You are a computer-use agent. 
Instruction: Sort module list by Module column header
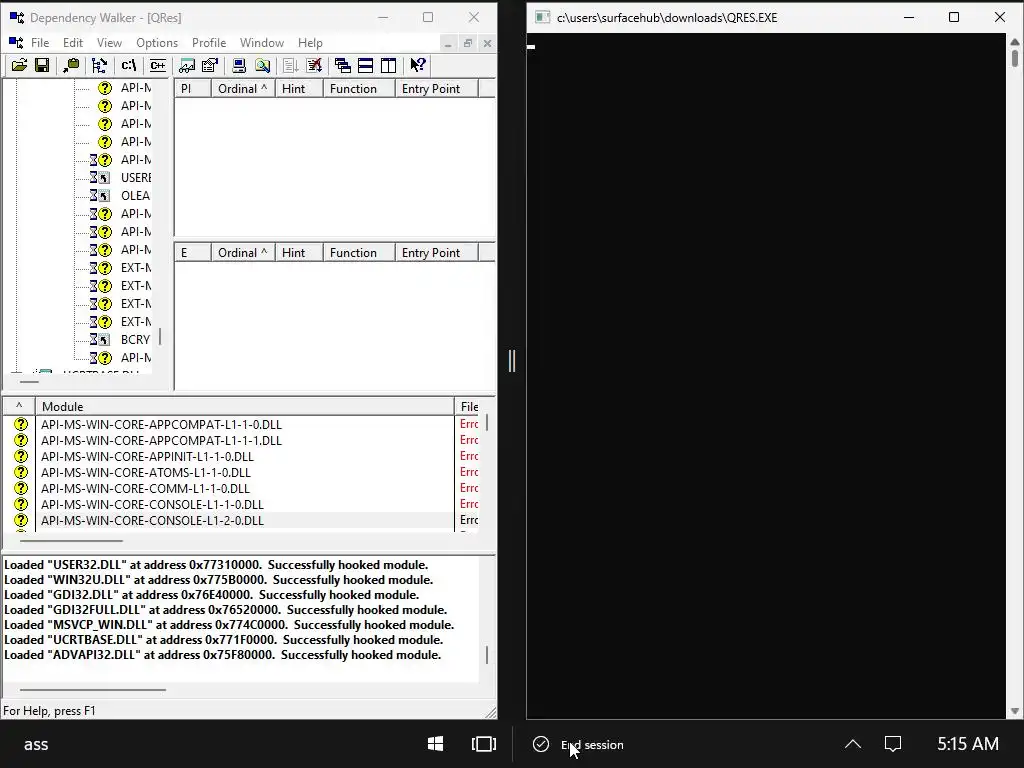click(244, 406)
